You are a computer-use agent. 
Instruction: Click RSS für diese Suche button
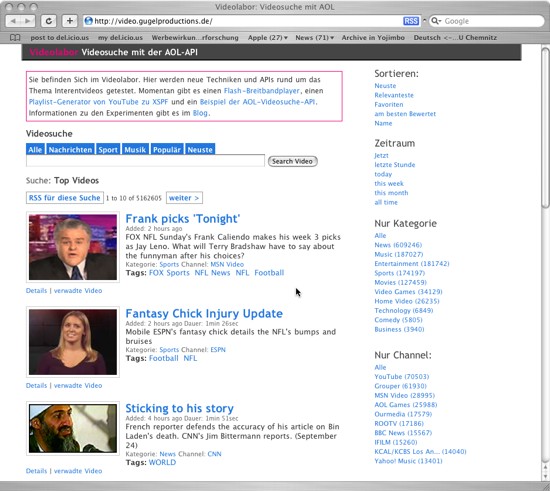[65, 198]
